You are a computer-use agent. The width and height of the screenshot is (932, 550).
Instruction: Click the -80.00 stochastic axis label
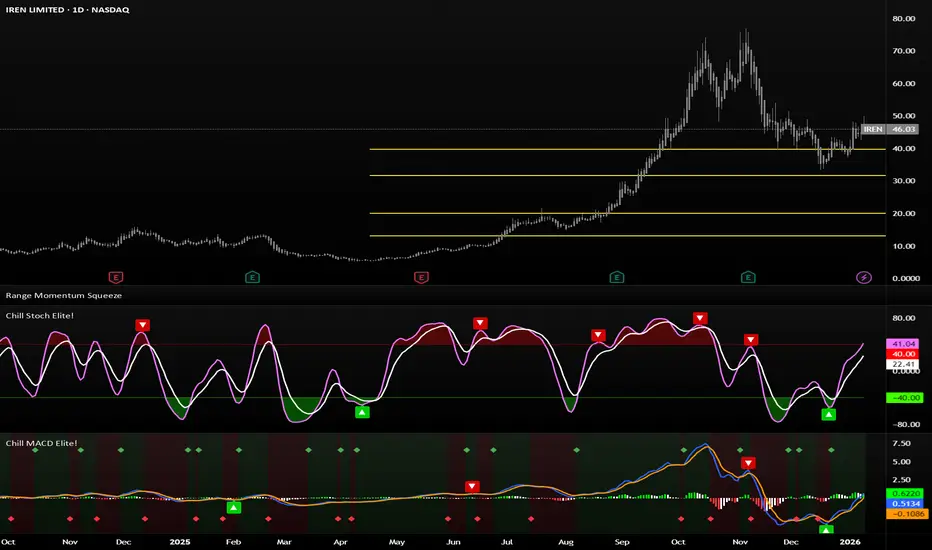[906, 425]
